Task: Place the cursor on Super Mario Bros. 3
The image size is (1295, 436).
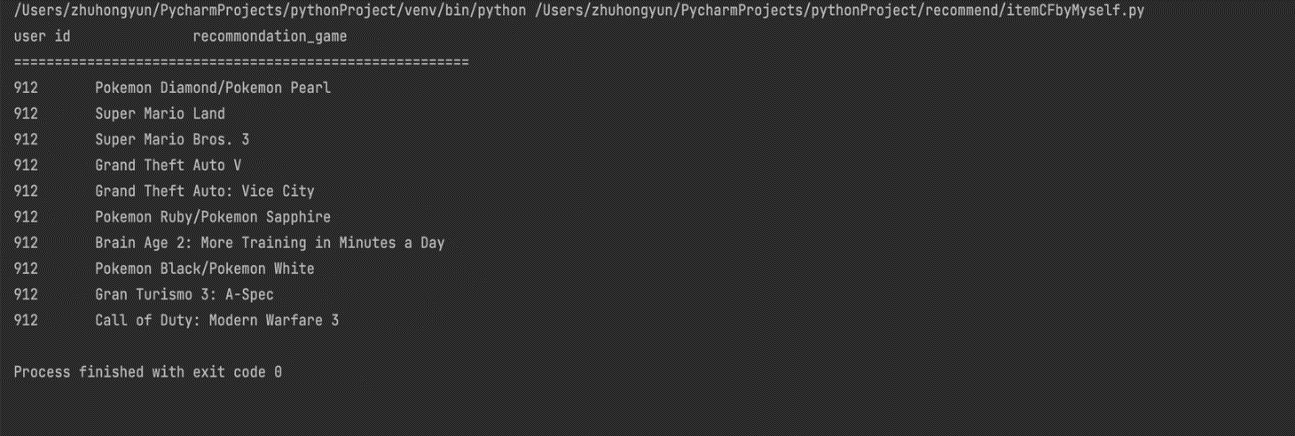Action: point(172,140)
